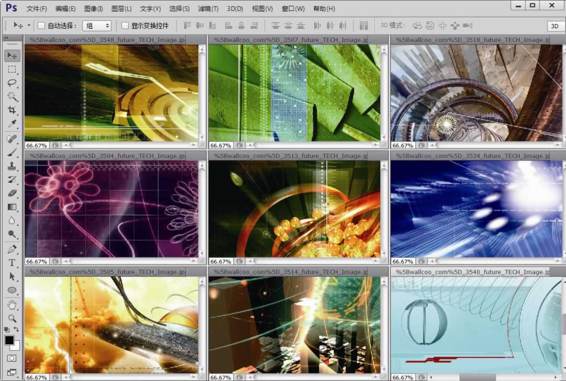Swap foreground and background colors arrow
This screenshot has height=381, width=566.
[16, 329]
